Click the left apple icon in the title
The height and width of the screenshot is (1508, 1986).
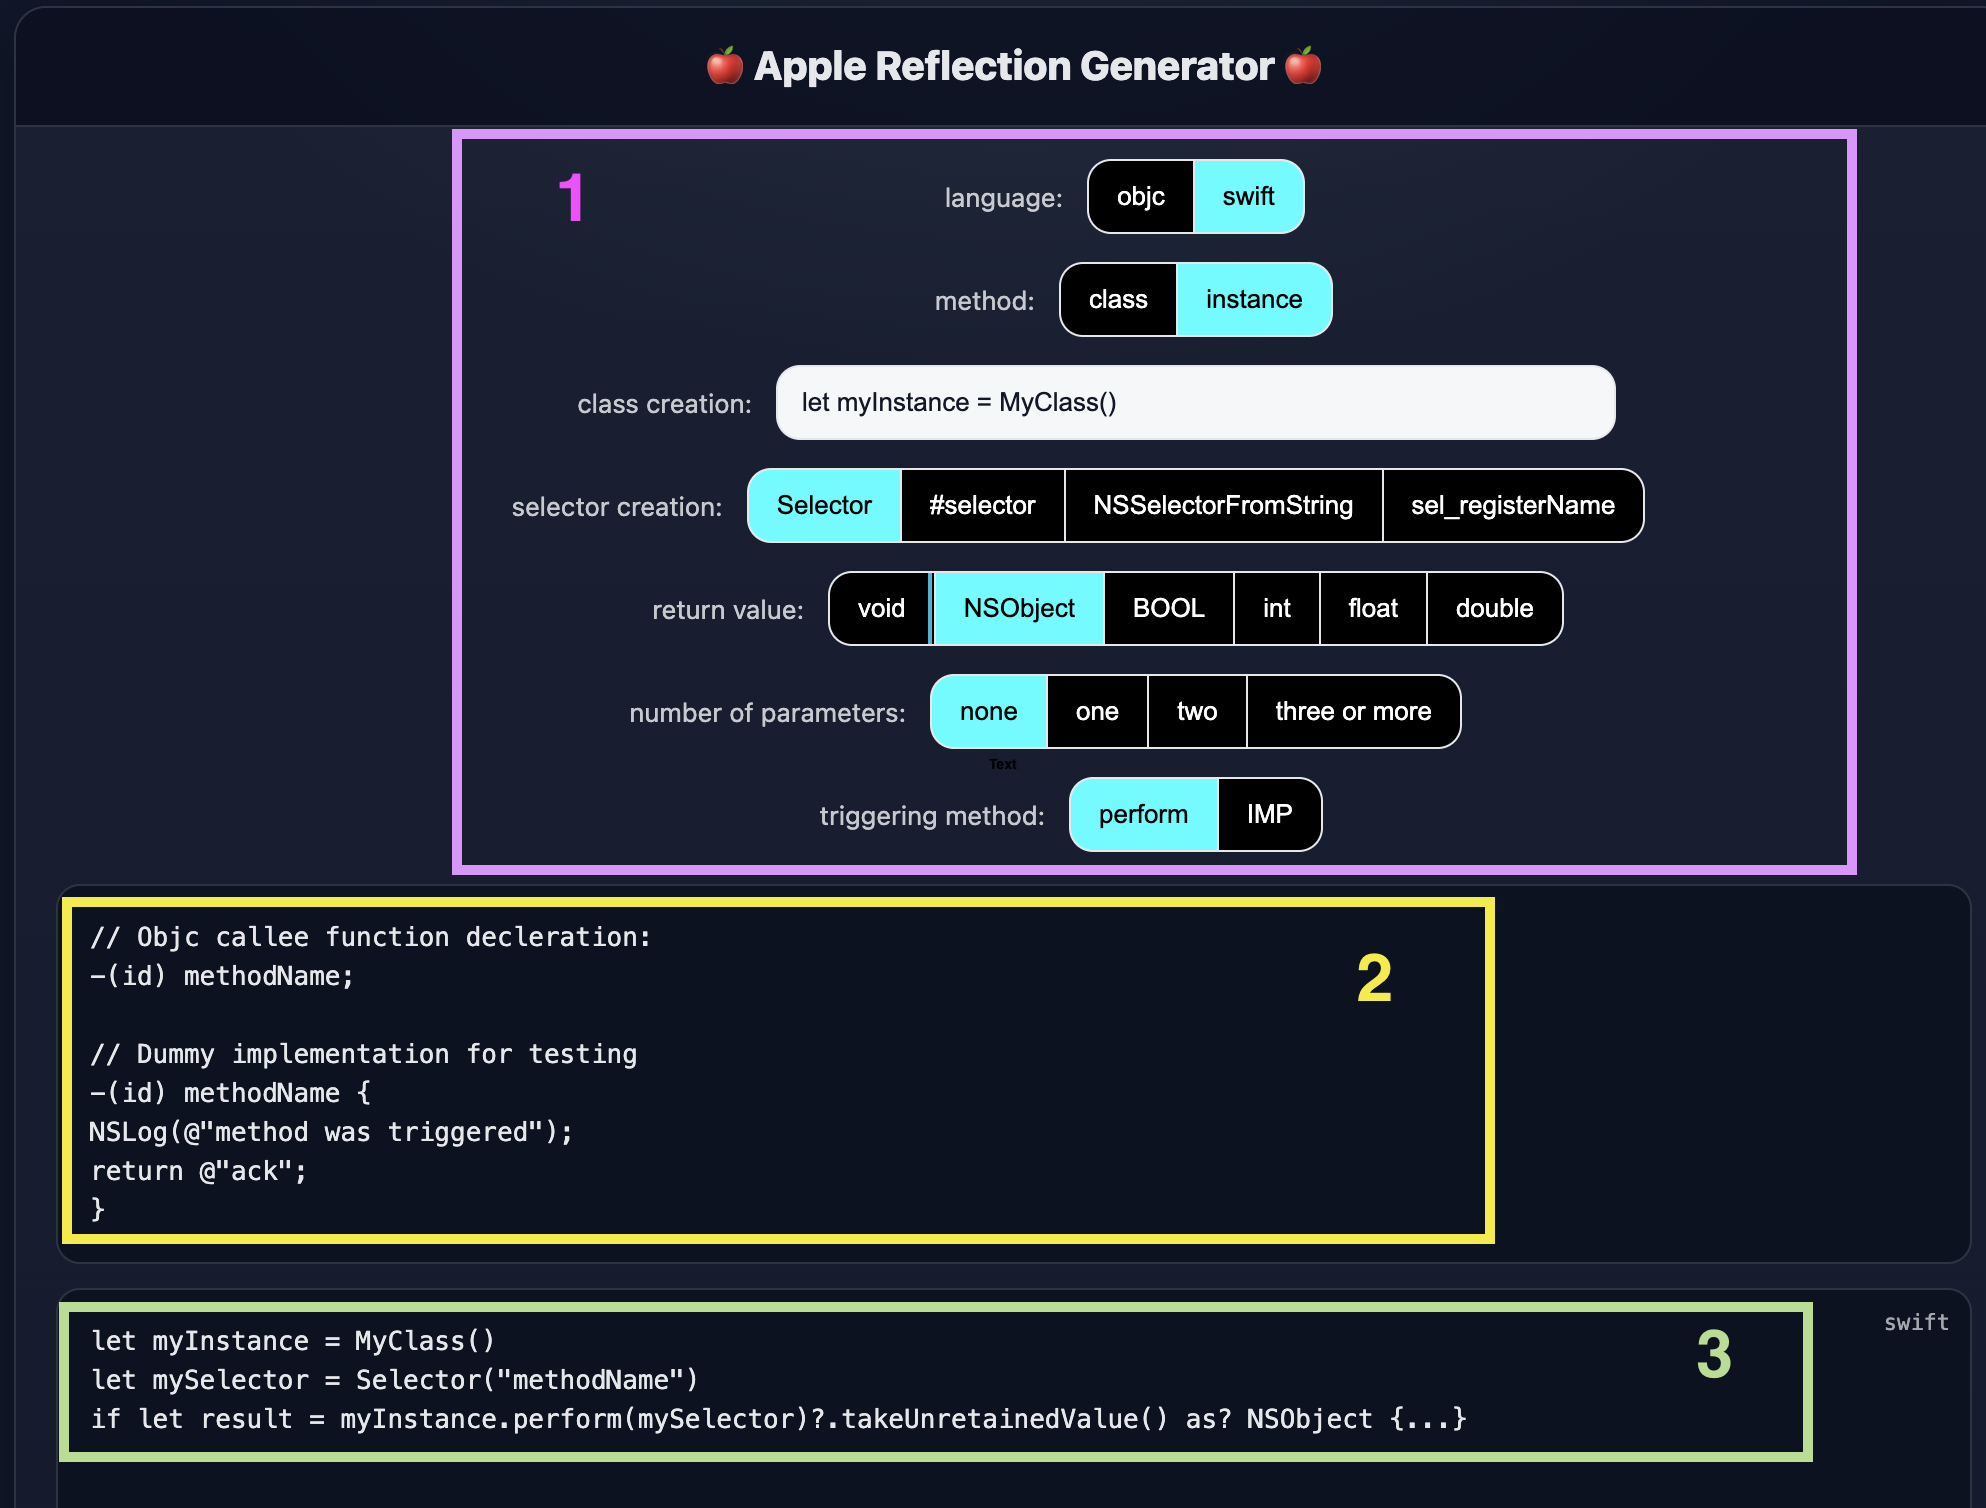[x=725, y=67]
